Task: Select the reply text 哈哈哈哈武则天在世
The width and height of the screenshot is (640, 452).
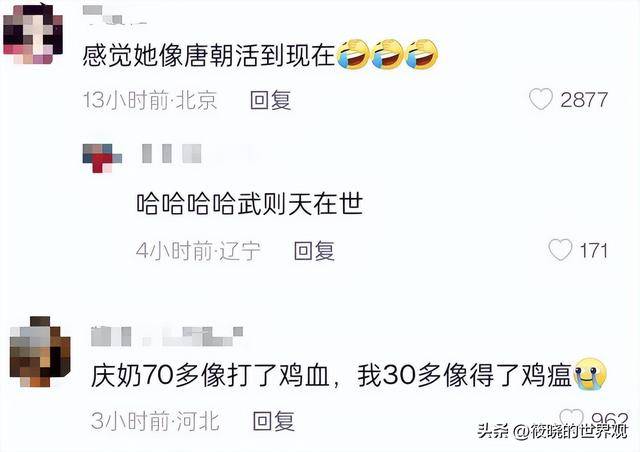Action: (x=250, y=203)
